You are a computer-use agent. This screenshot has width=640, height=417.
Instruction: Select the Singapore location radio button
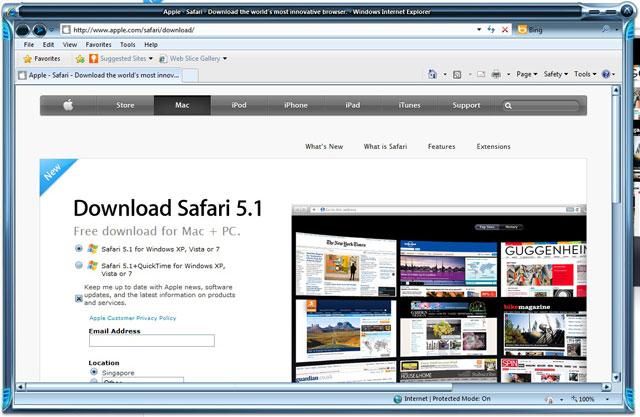pos(94,372)
